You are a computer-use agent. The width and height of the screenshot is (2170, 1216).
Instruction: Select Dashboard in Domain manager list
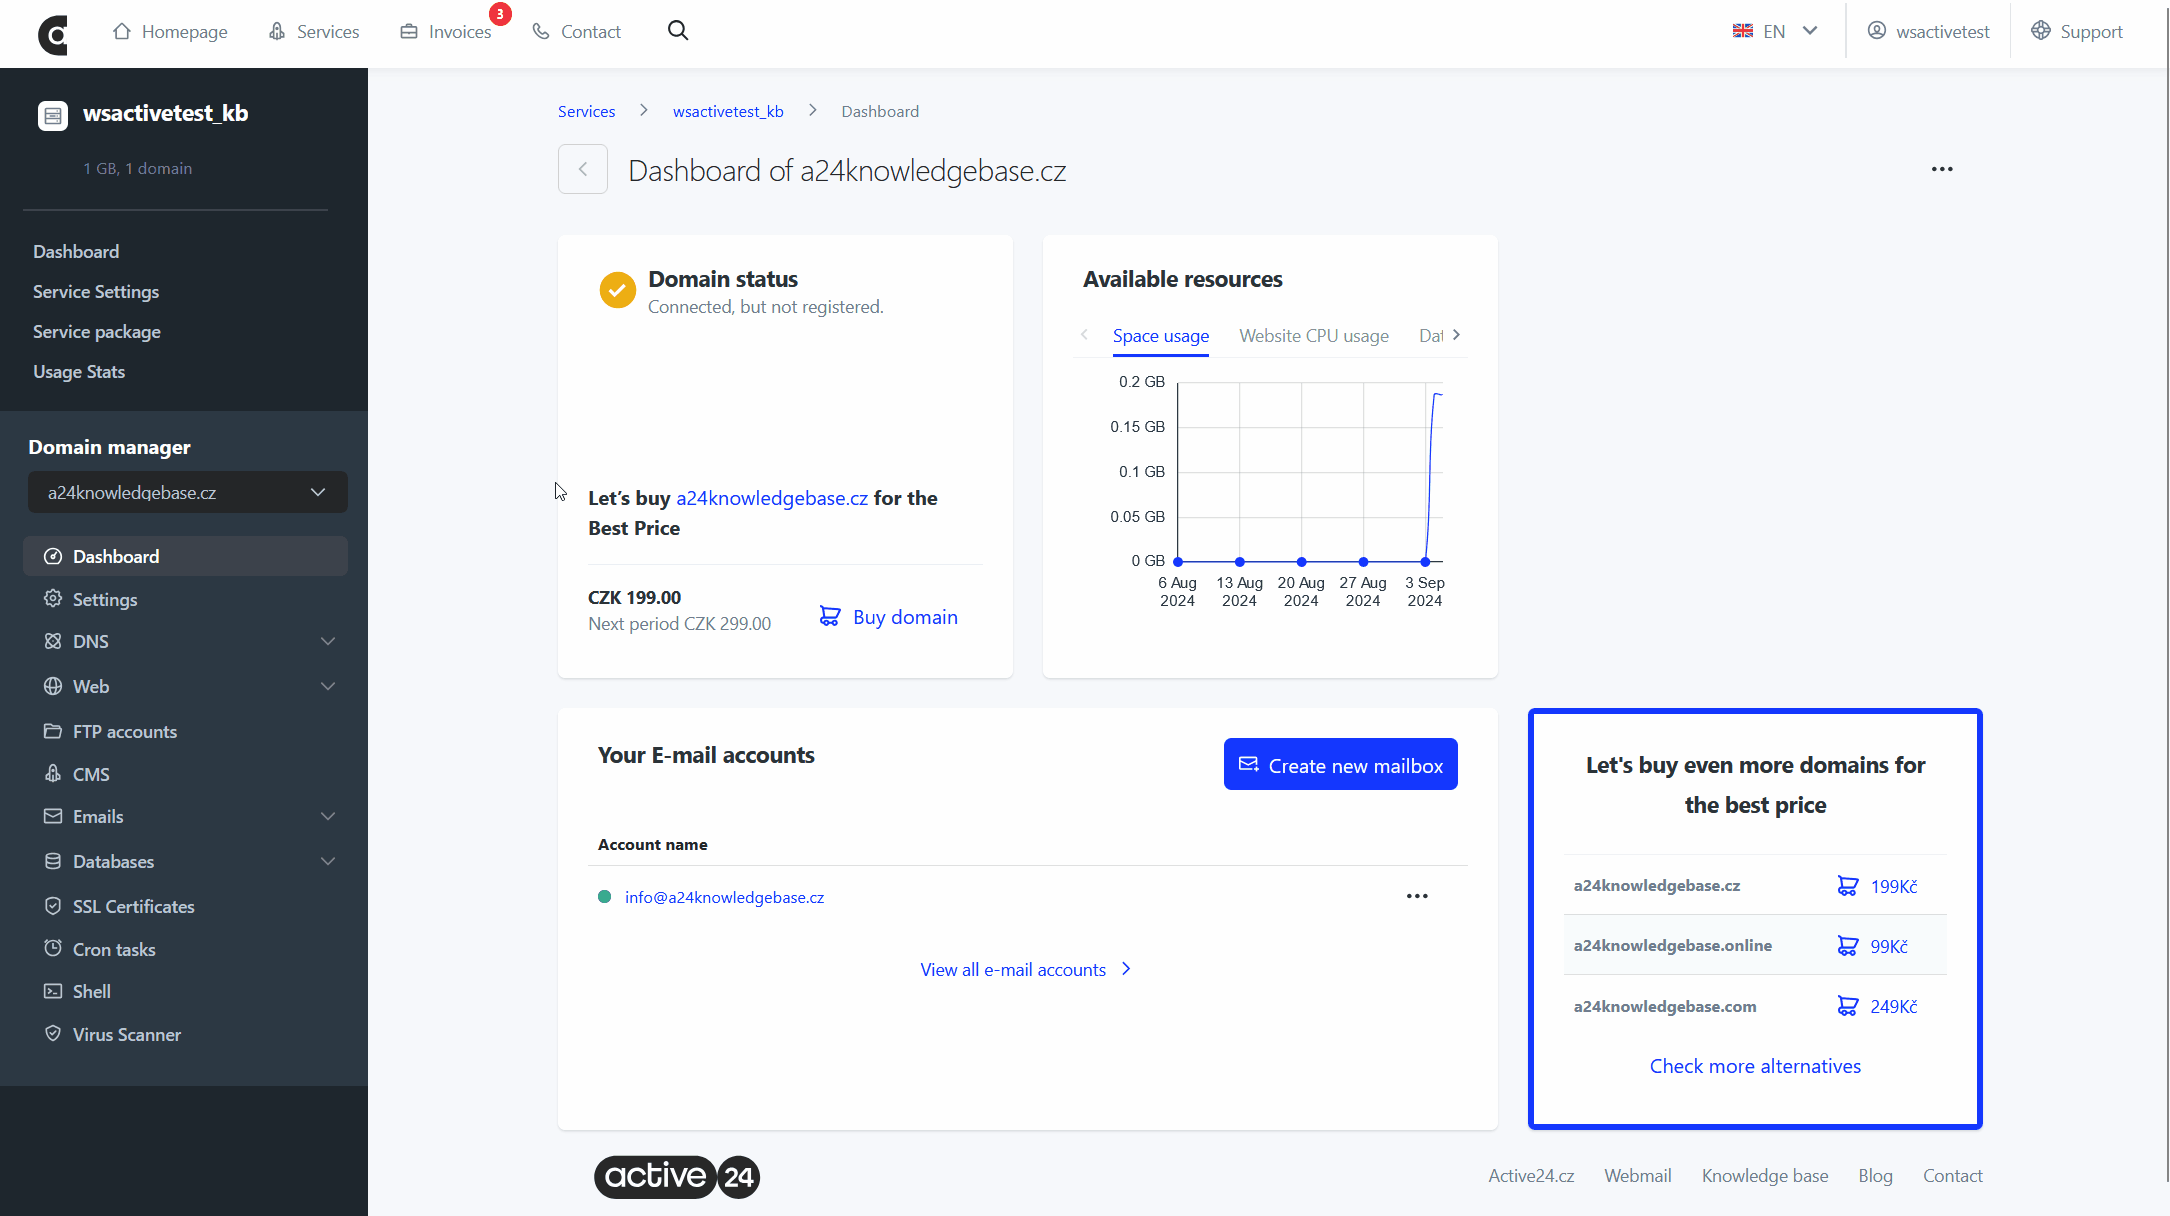tap(185, 556)
